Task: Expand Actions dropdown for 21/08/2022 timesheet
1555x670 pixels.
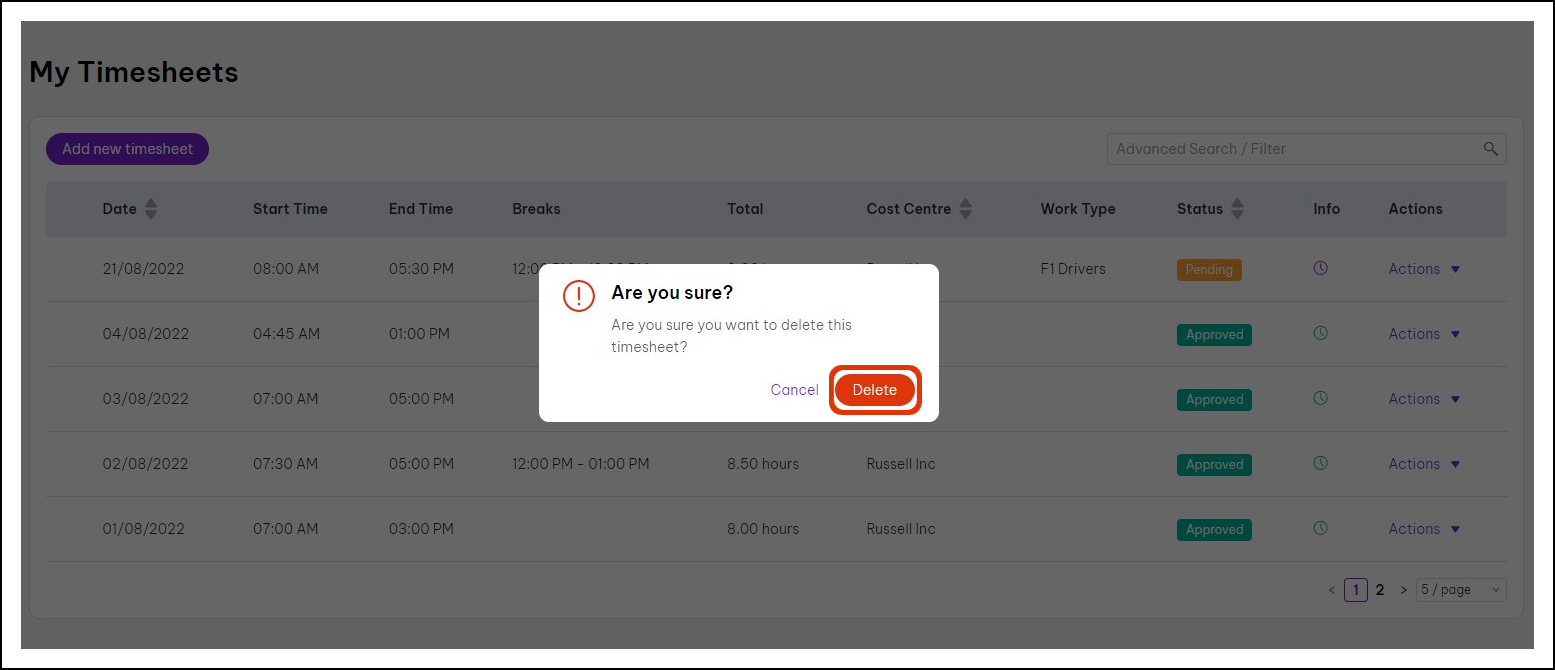Action: 1424,269
